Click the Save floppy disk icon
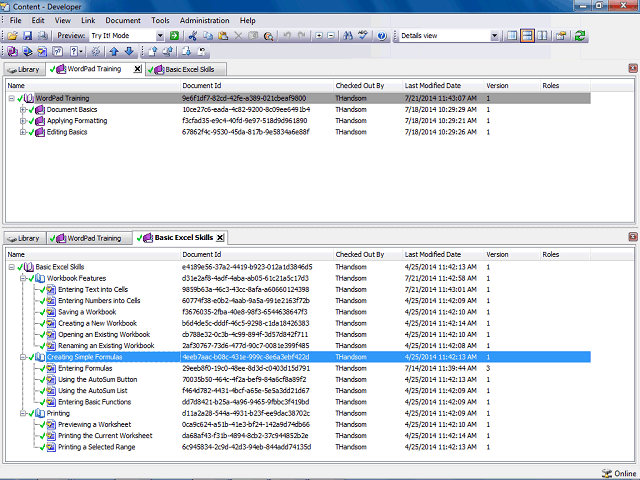 click(x=27, y=36)
